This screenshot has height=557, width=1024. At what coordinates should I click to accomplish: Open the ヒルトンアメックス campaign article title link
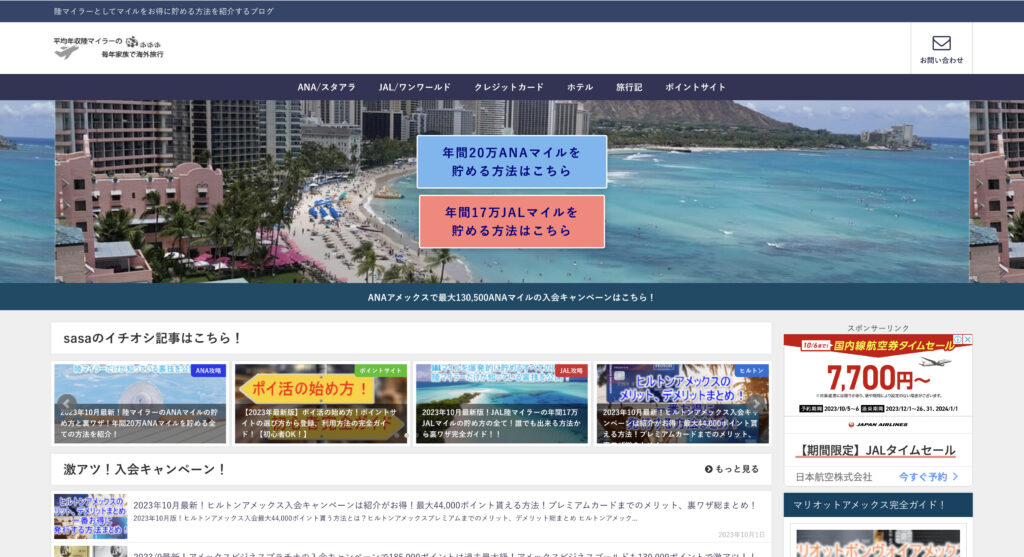click(444, 505)
